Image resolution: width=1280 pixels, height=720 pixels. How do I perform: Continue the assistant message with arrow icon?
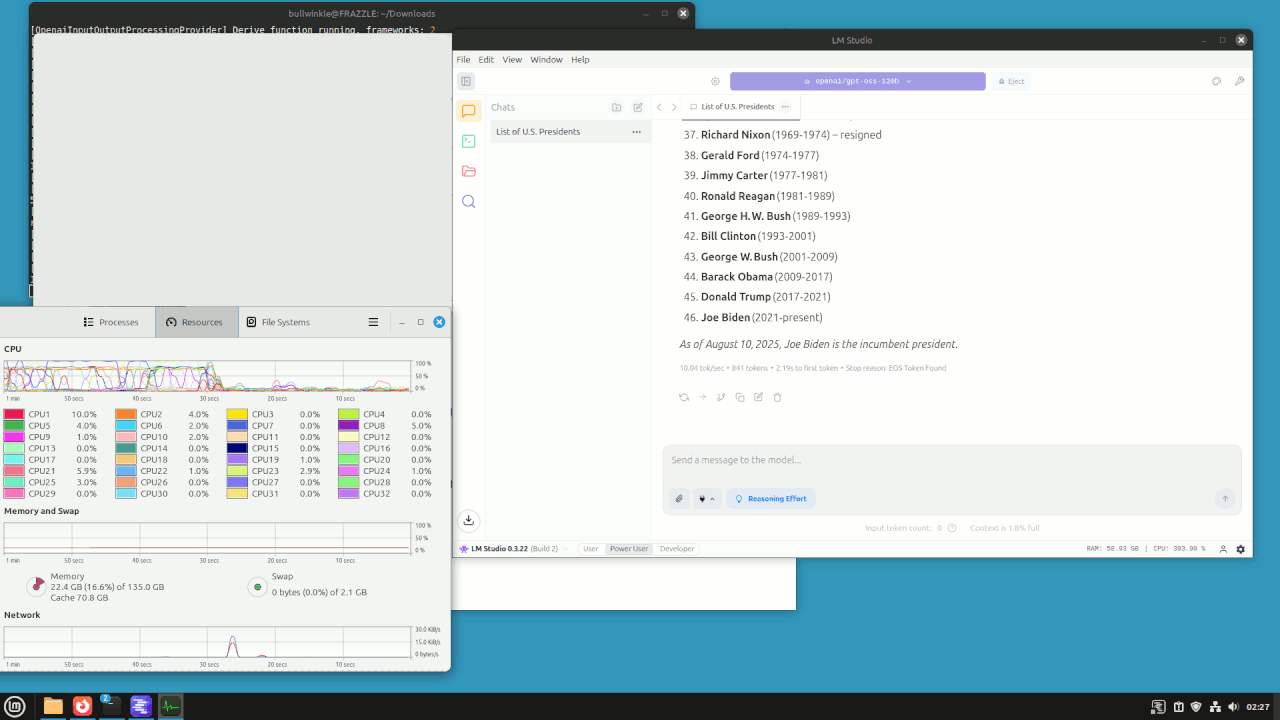point(703,397)
